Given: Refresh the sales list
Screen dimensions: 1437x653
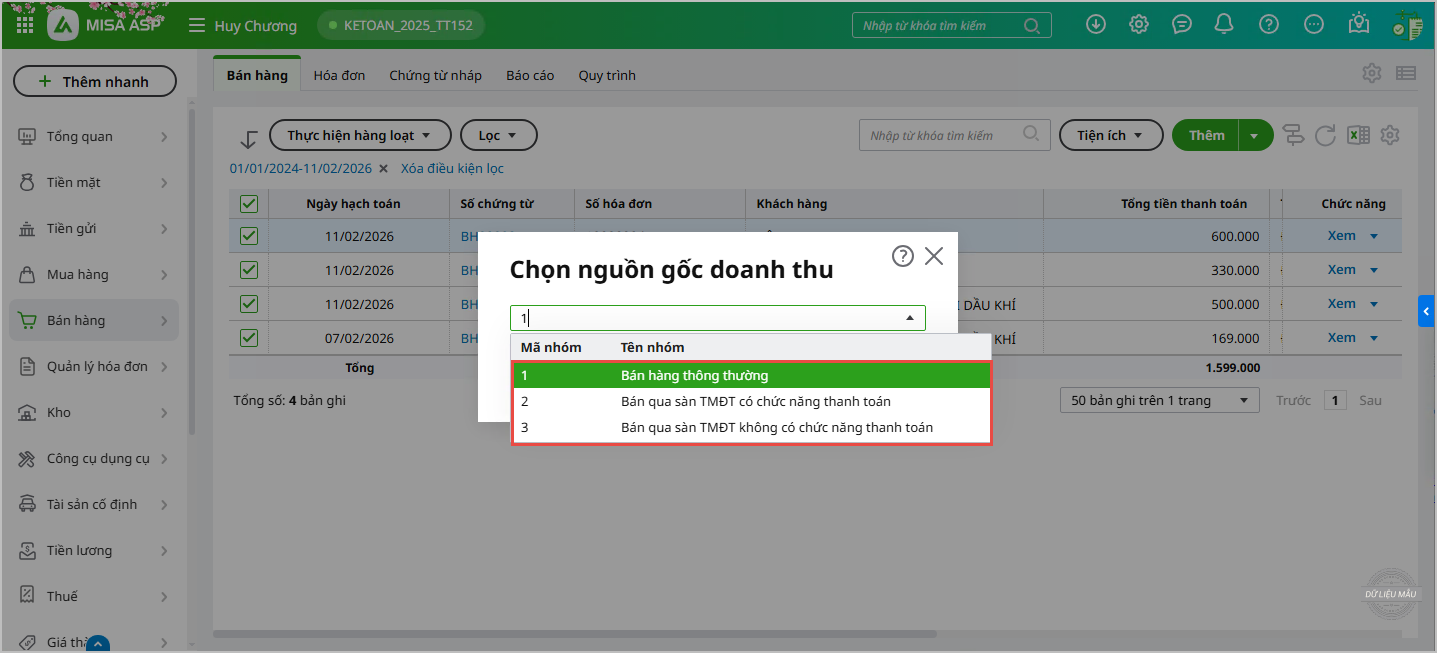Looking at the screenshot, I should pos(1326,135).
